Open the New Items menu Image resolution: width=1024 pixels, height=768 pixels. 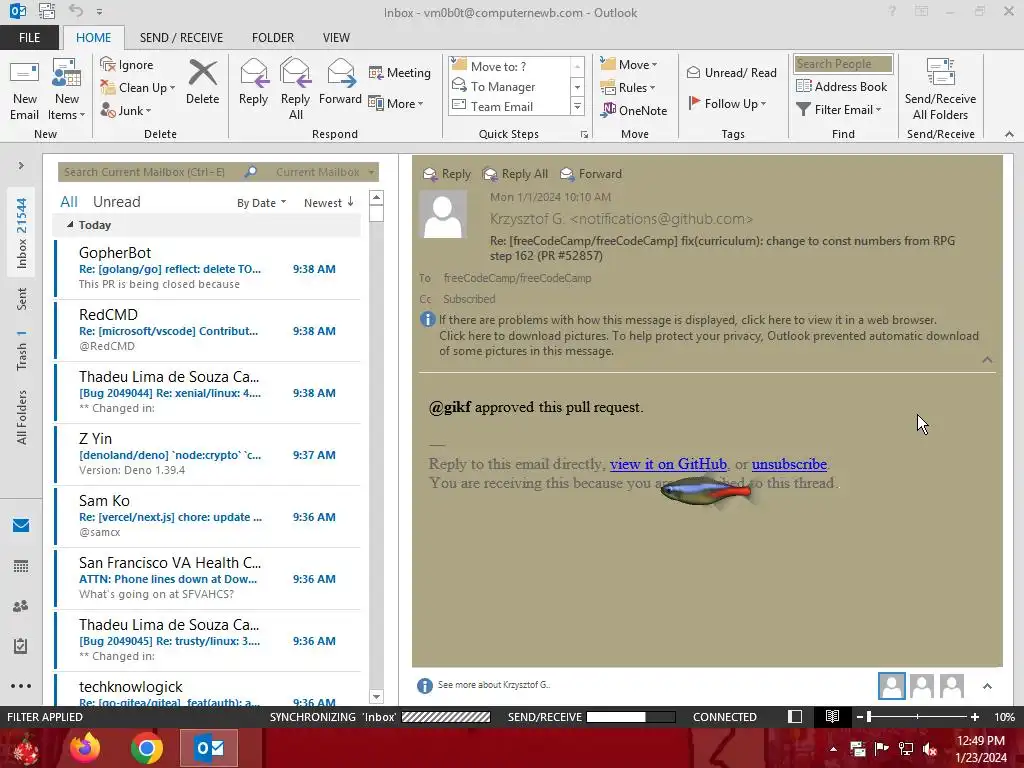coord(67,89)
